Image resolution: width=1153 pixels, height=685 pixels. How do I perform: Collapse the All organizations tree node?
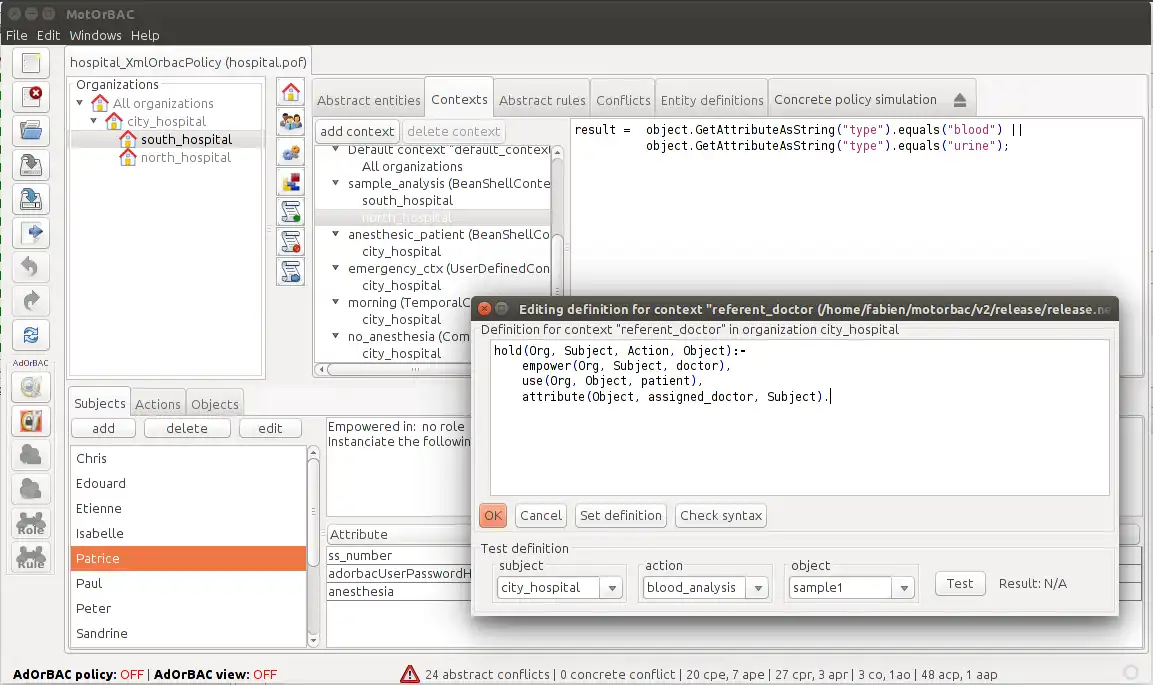tap(79, 103)
